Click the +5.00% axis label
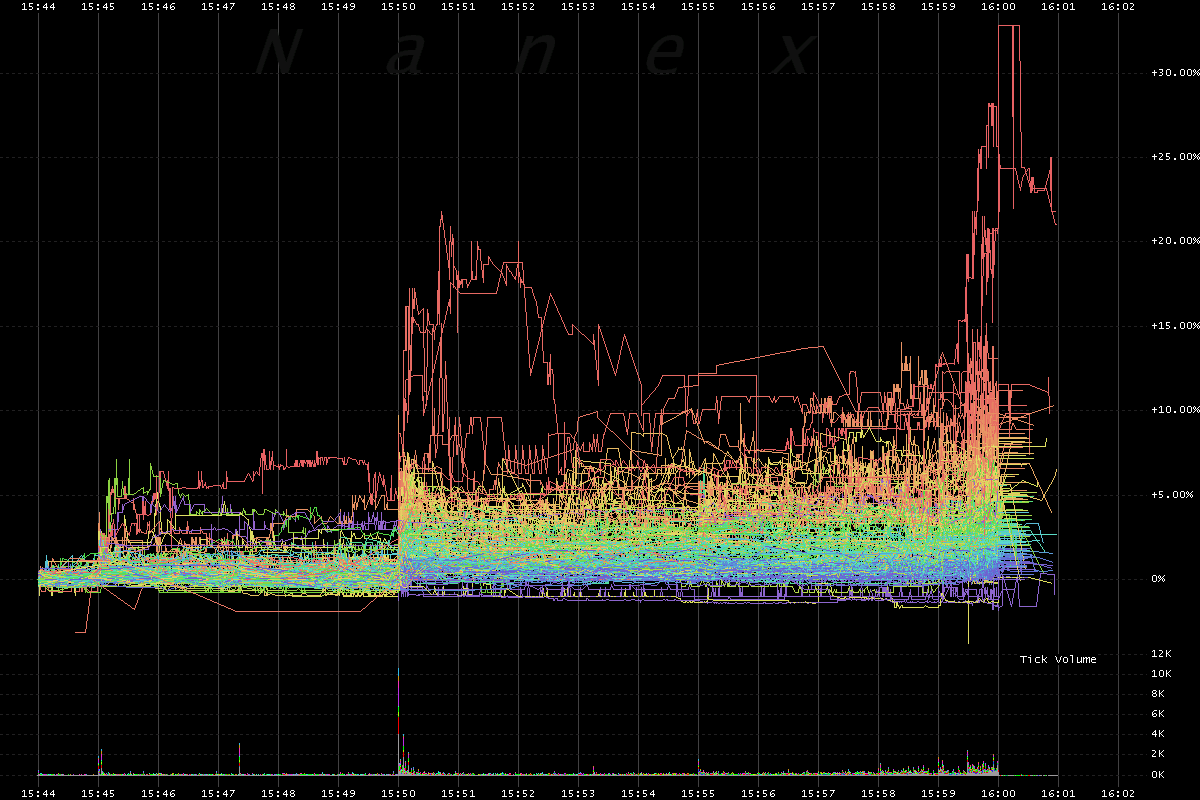The height and width of the screenshot is (800, 1200). click(1171, 494)
